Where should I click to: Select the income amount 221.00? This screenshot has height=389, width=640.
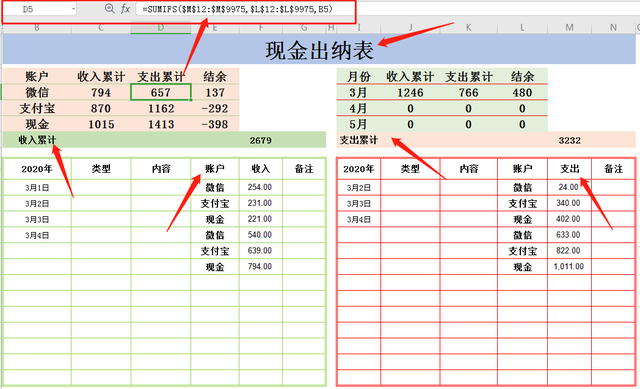[260, 219]
